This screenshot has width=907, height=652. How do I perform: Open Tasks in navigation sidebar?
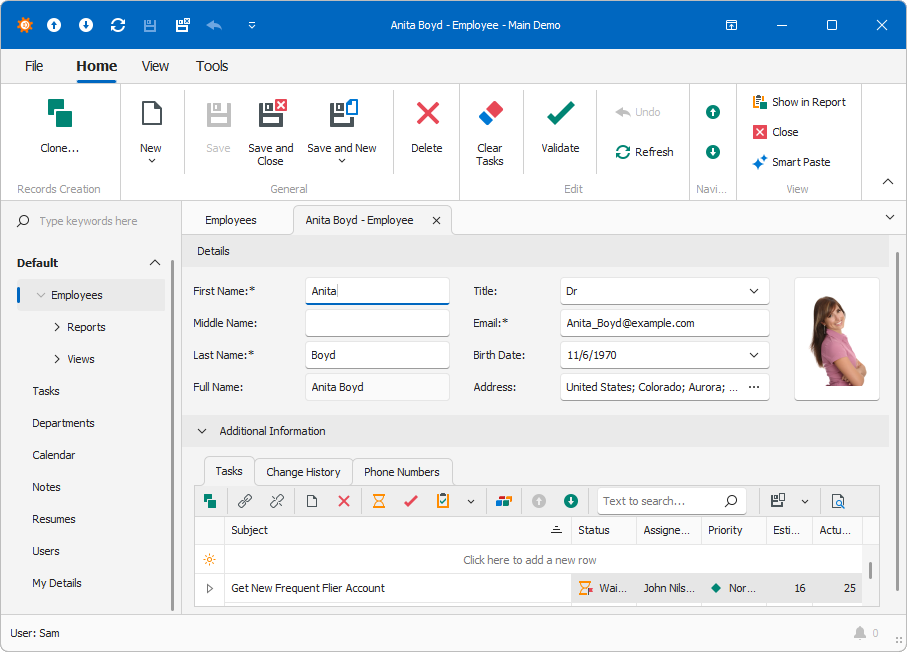[x=46, y=391]
